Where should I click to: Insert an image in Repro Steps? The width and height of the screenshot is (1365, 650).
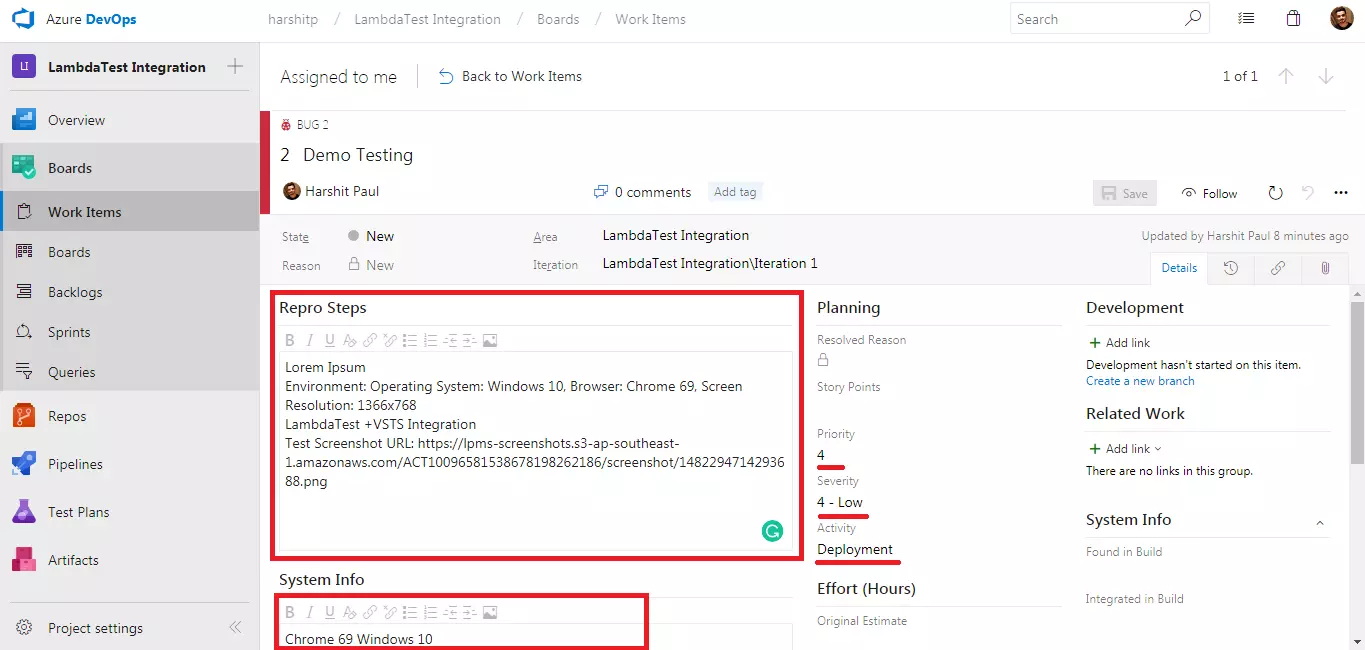(490, 340)
